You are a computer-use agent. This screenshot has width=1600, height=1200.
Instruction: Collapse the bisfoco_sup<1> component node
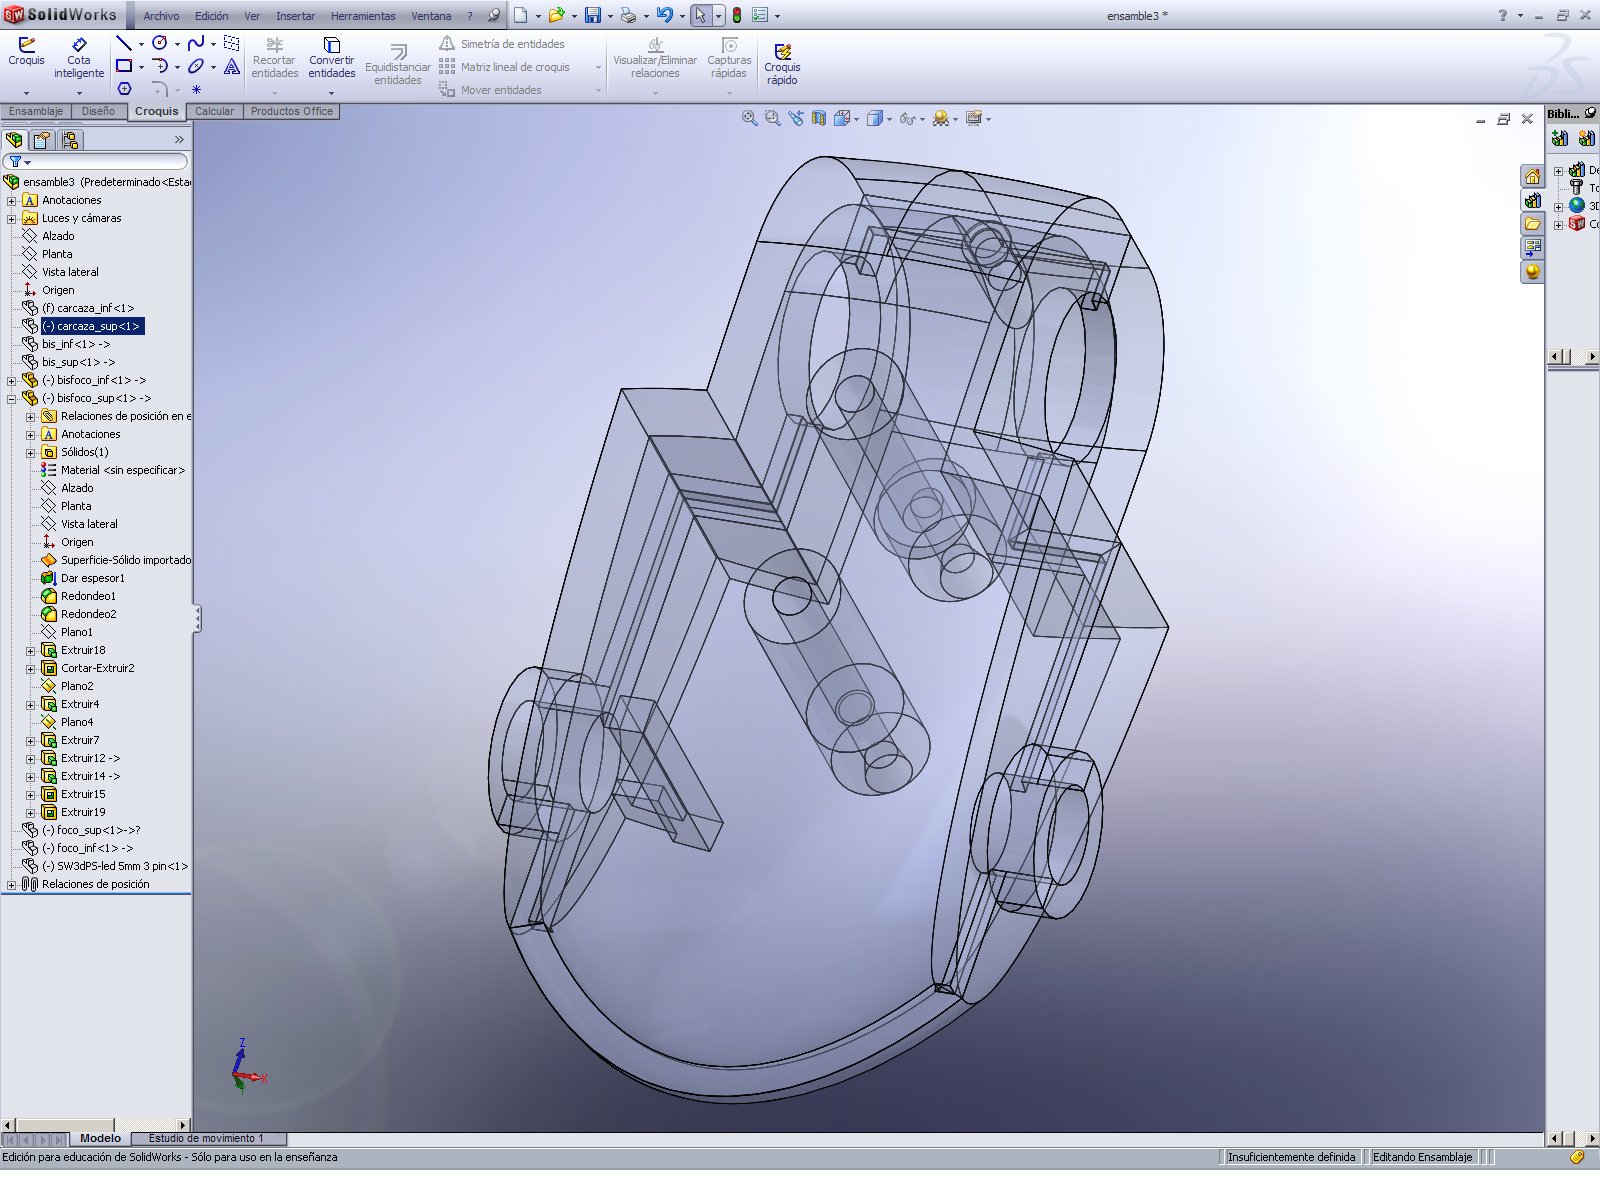[11, 398]
